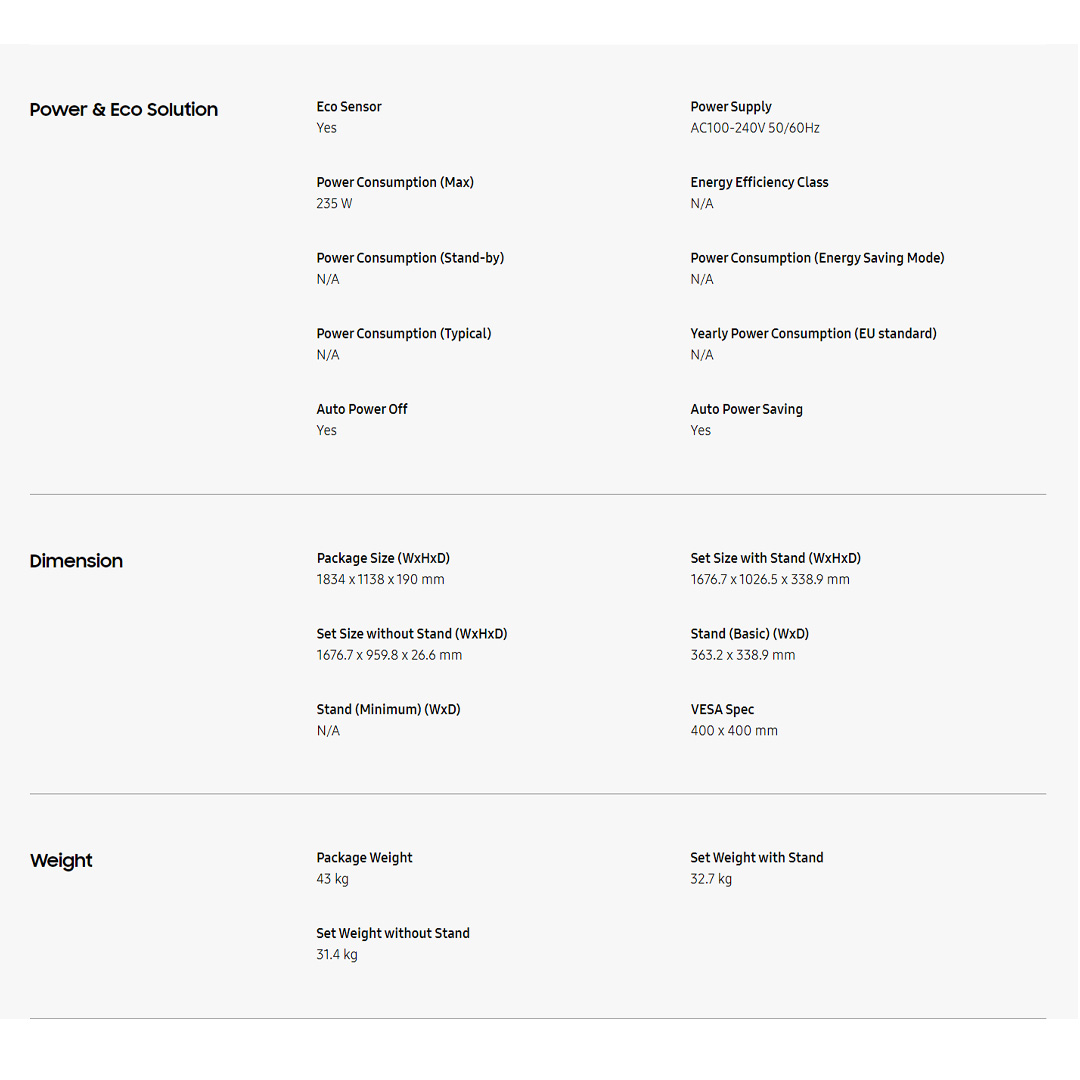This screenshot has height=1080, width=1080.
Task: Click the Package Size (WxHxD) label
Action: (x=383, y=558)
